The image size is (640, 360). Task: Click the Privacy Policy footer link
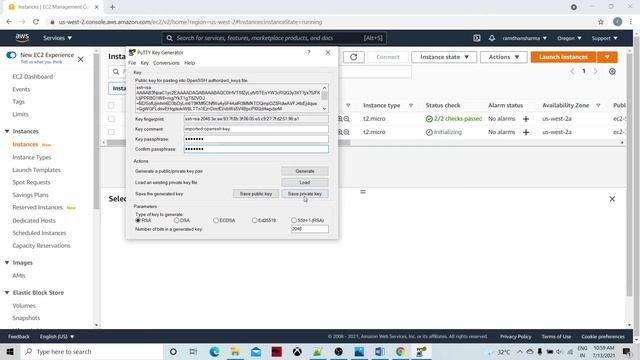click(516, 337)
